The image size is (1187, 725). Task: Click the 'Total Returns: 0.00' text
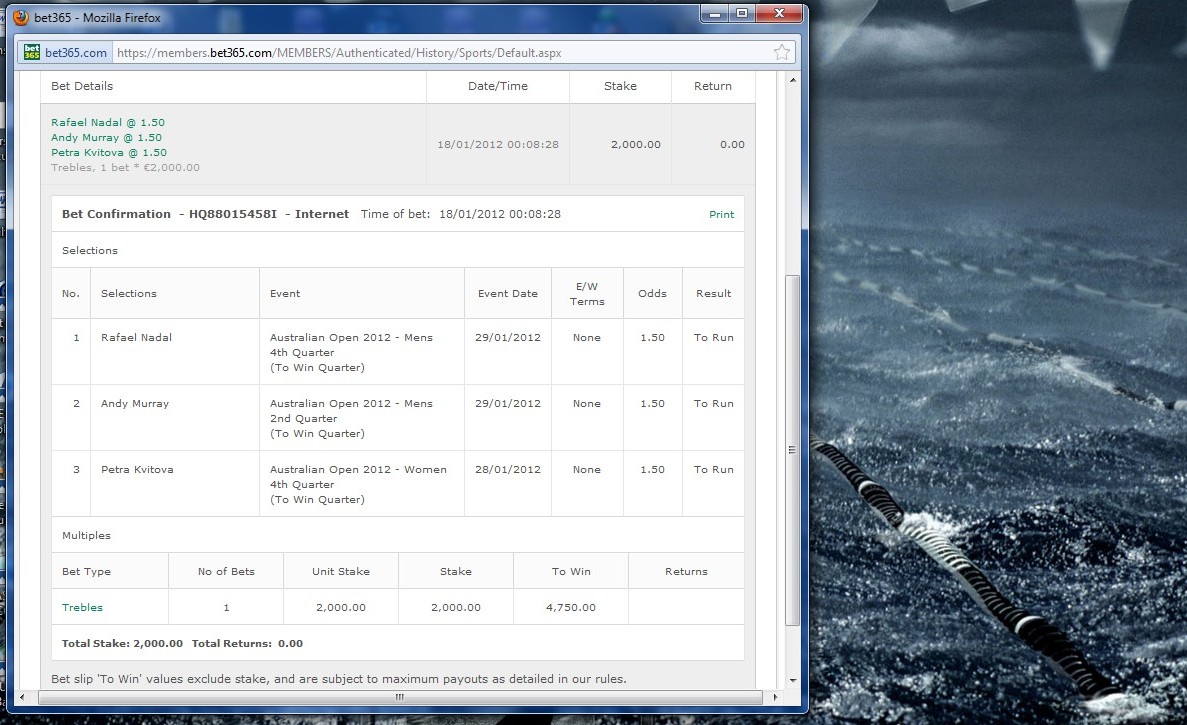point(247,643)
